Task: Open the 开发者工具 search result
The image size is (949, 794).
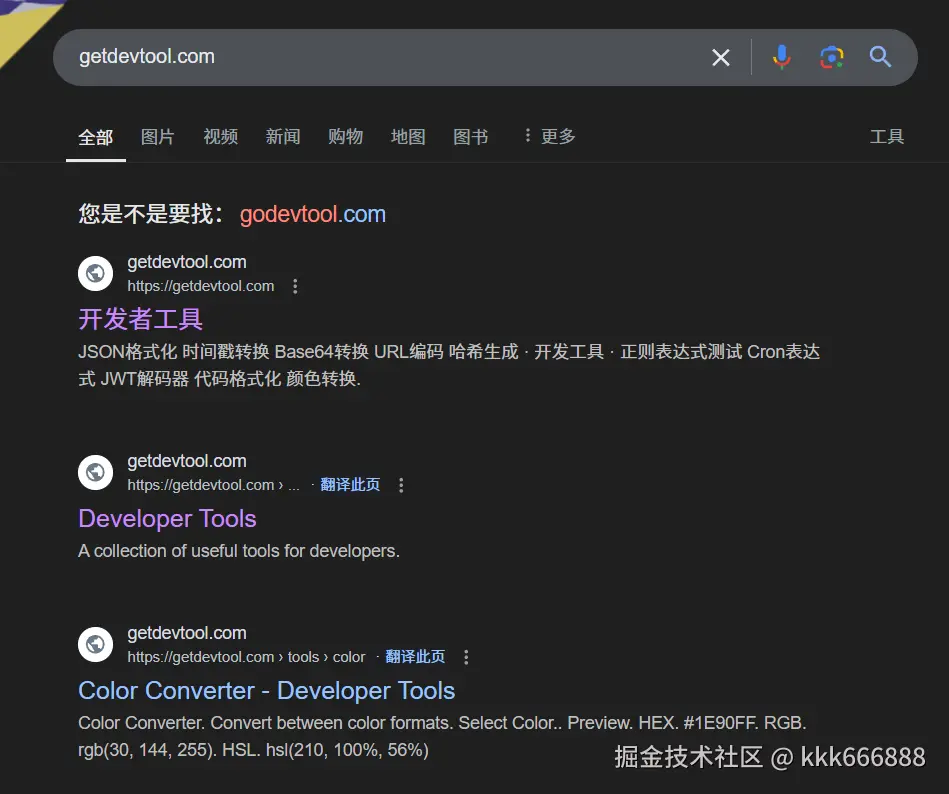Action: [140, 318]
